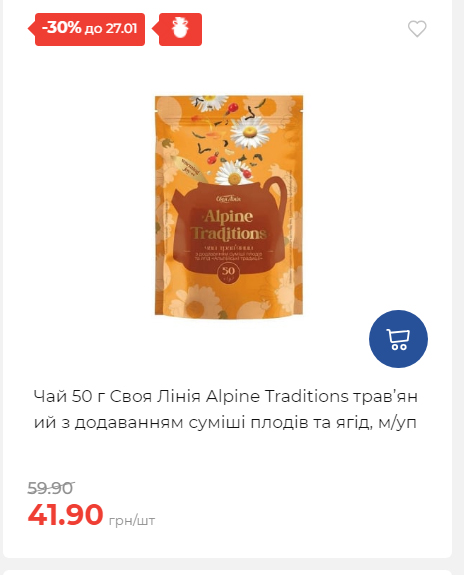Click the red jar own-brand badge icon
The width and height of the screenshot is (464, 575).
(x=180, y=29)
